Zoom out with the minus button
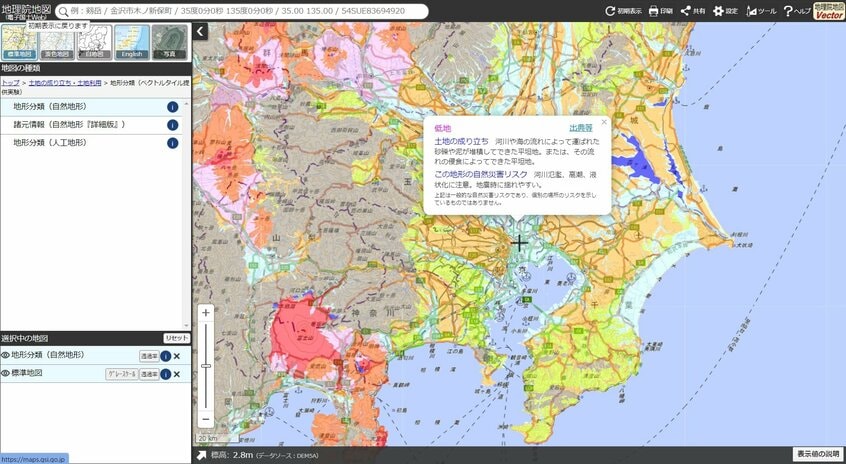The width and height of the screenshot is (846, 464). point(206,419)
